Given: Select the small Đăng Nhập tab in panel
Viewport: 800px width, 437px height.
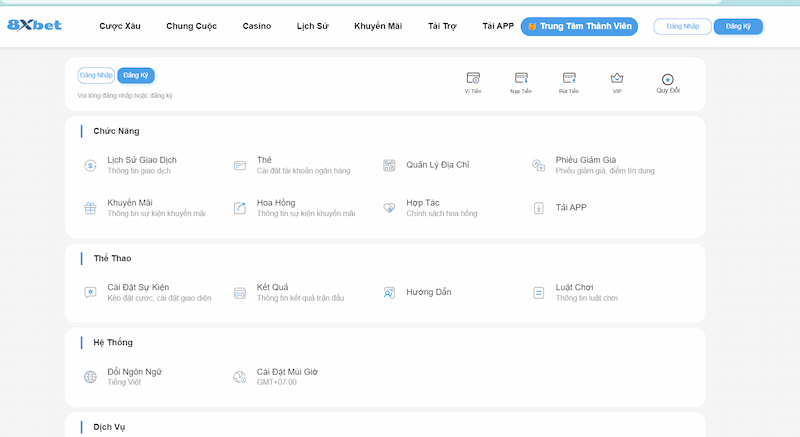Looking at the screenshot, I should (x=96, y=75).
